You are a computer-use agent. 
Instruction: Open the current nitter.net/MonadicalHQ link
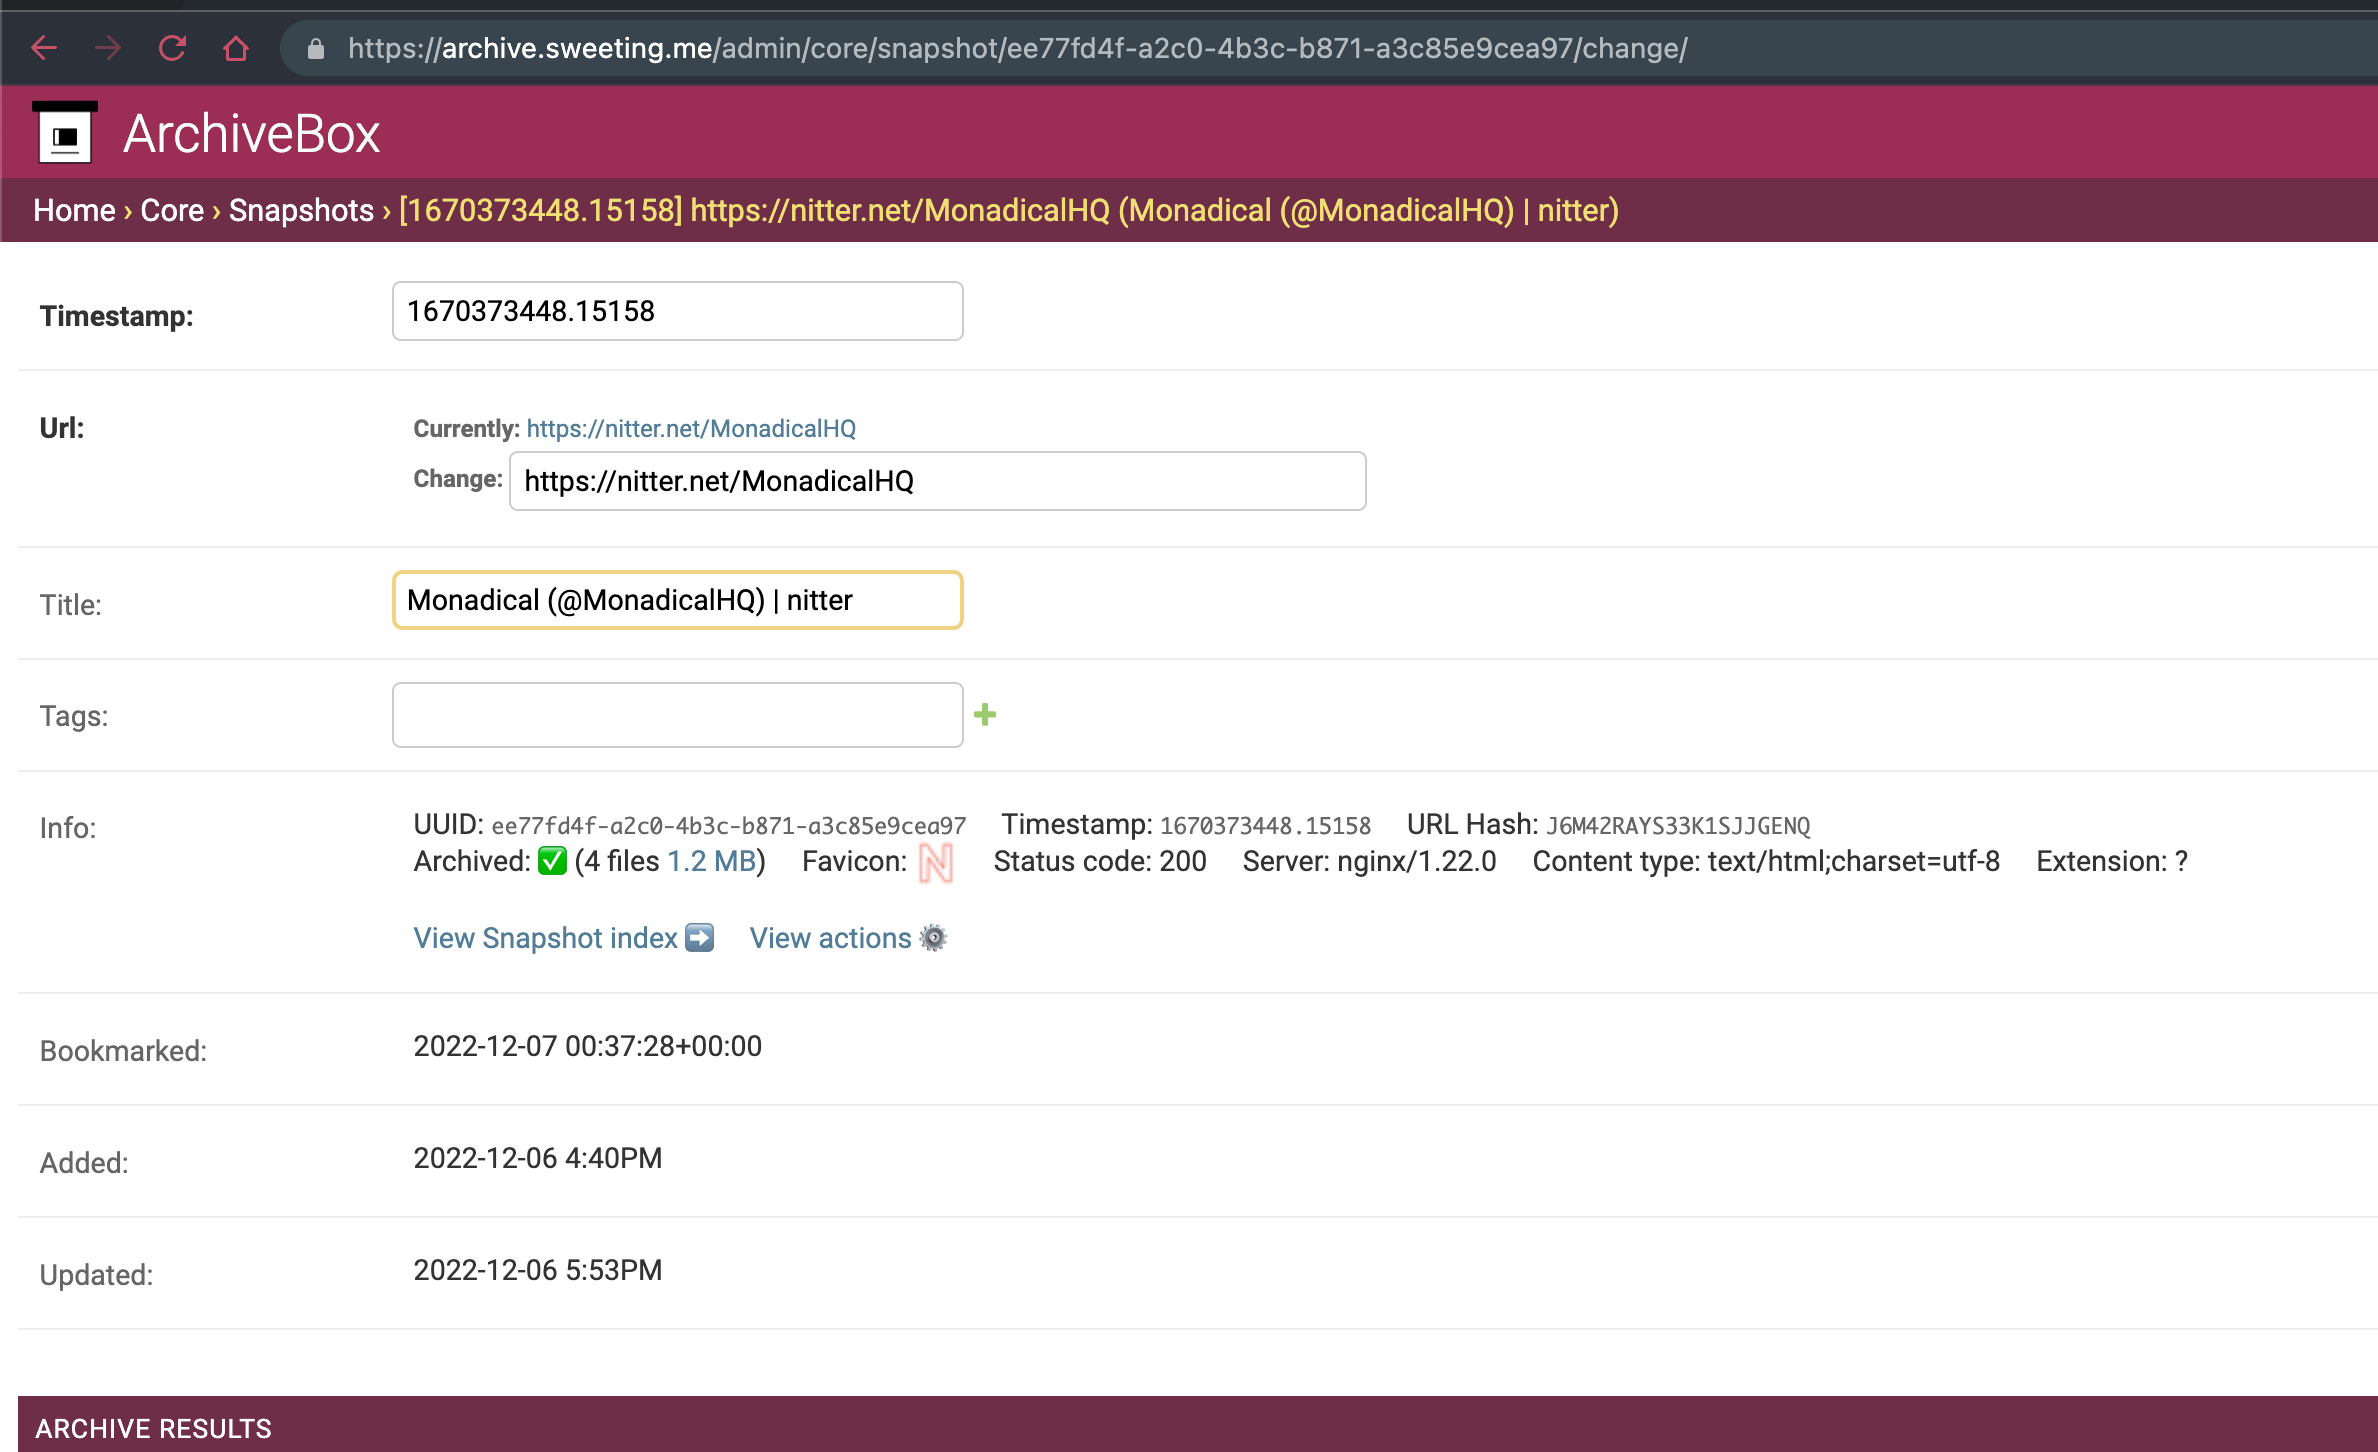point(691,428)
